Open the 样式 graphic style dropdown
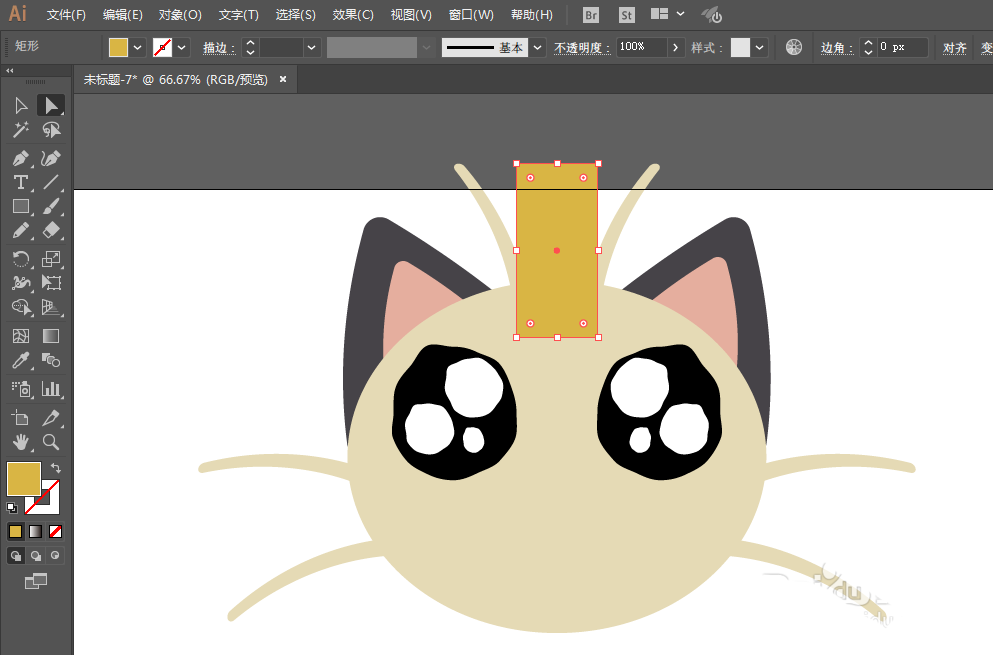Image resolution: width=993 pixels, height=655 pixels. coord(759,48)
